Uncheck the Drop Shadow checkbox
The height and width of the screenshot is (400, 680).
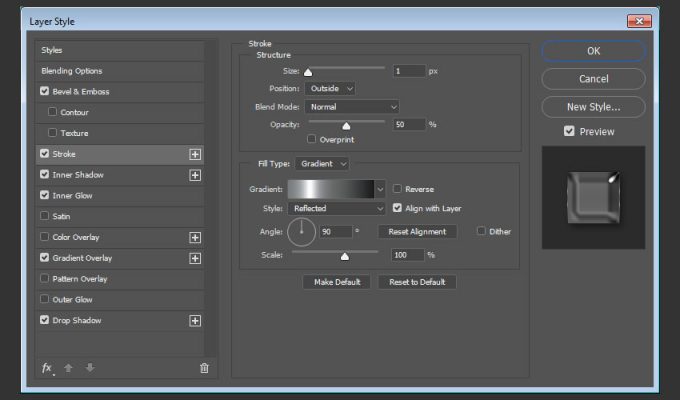(44, 320)
